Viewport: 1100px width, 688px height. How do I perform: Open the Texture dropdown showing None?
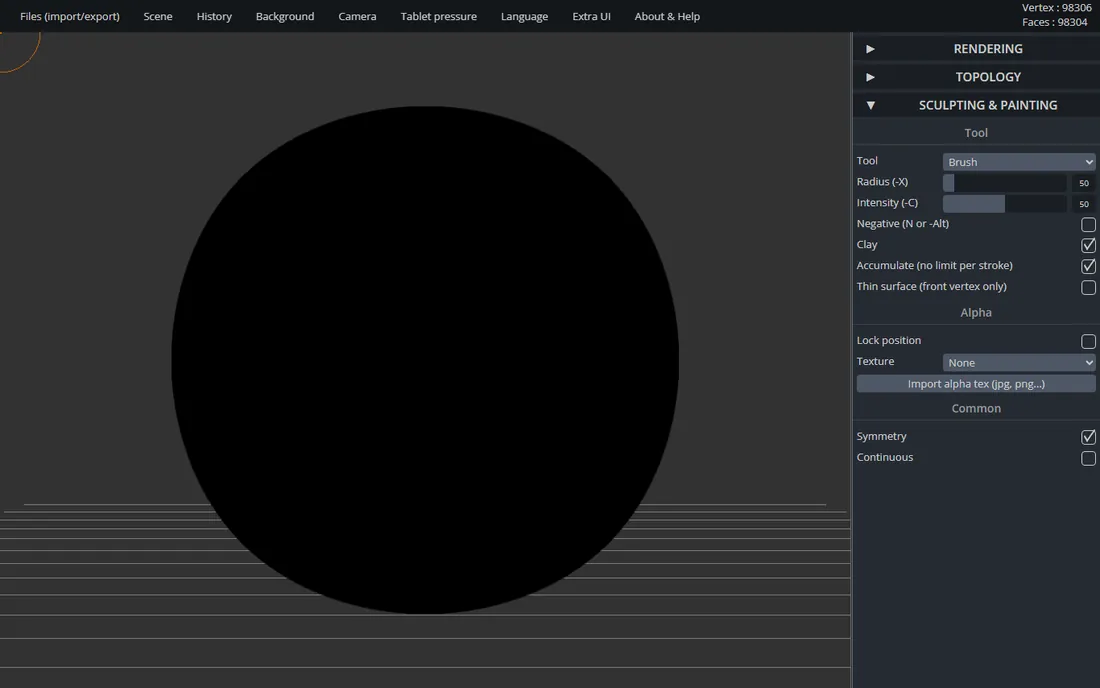click(x=1019, y=363)
